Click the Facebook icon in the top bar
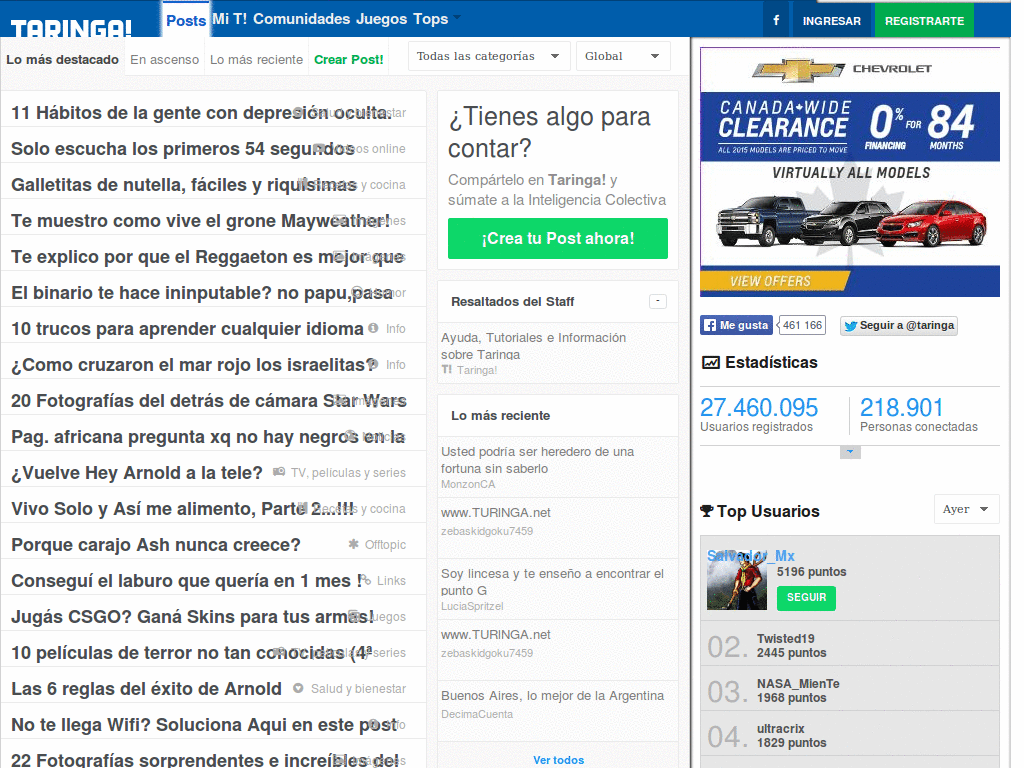 (x=776, y=19)
